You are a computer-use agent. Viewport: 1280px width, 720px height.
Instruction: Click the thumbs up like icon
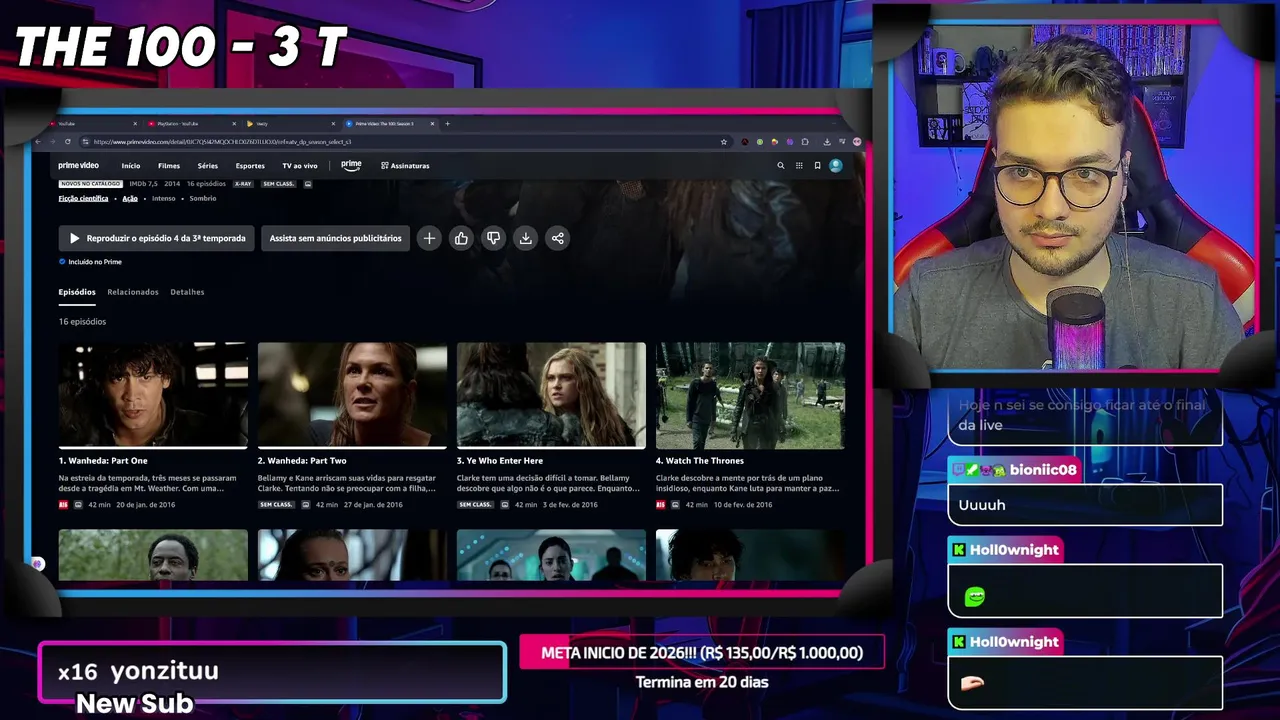(461, 238)
